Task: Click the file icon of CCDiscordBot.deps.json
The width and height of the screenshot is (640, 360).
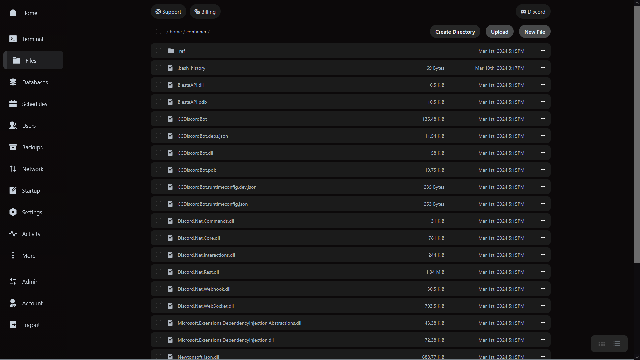Action: tap(170, 136)
